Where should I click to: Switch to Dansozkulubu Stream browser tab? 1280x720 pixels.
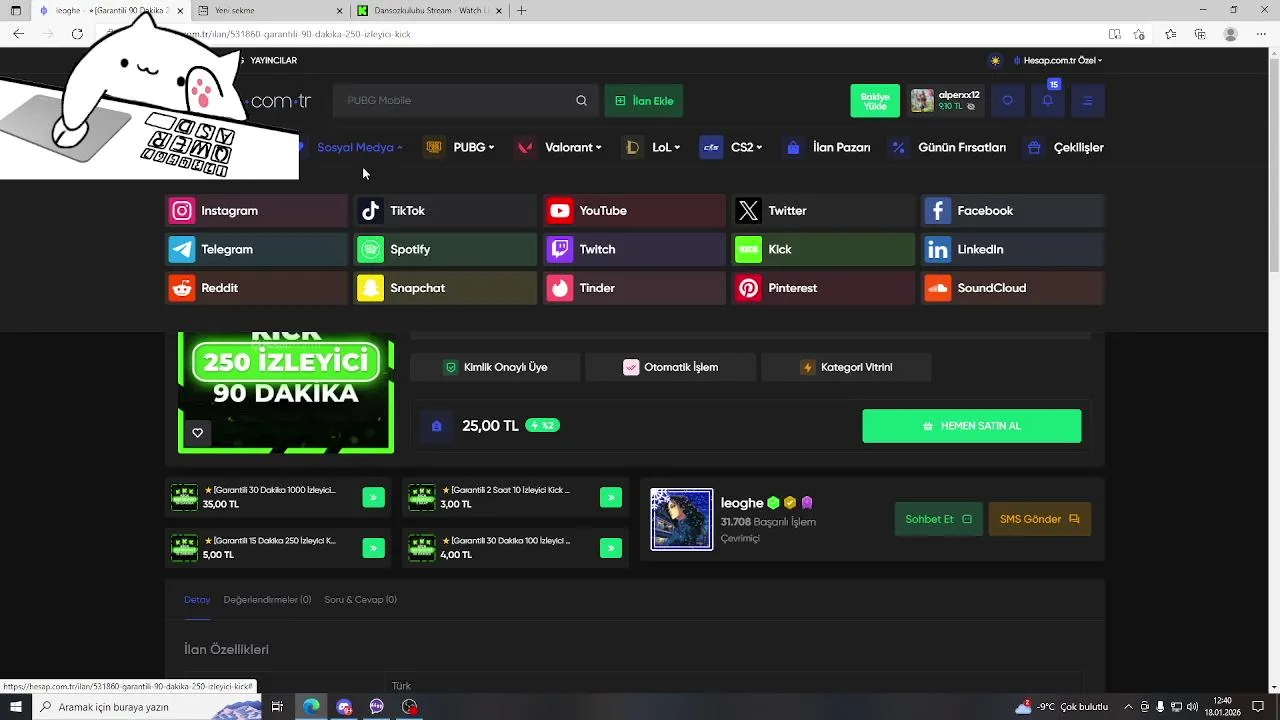[x=432, y=10]
